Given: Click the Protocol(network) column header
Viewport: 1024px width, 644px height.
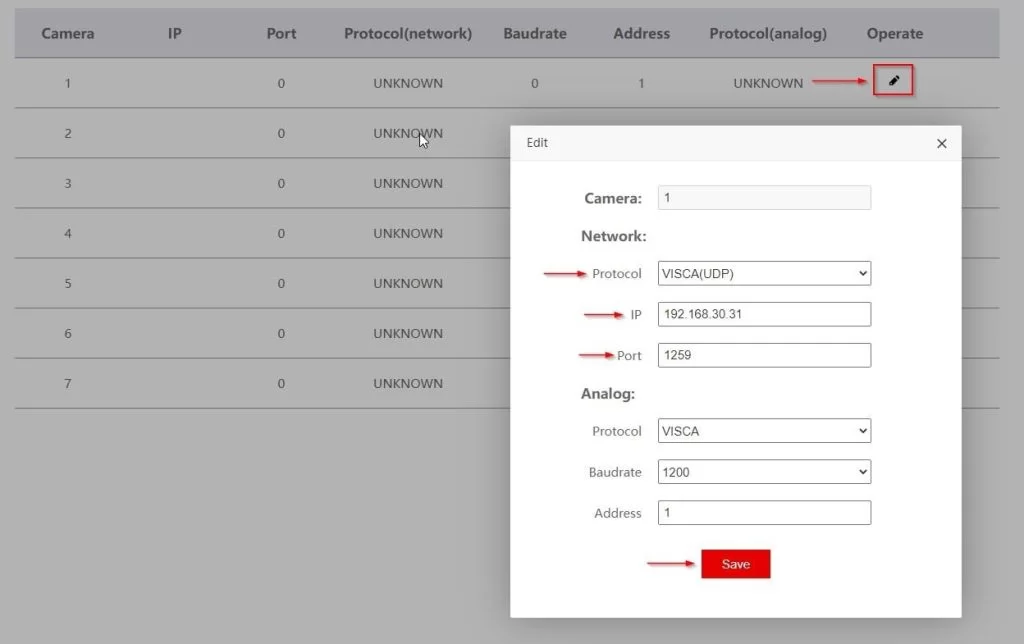Looking at the screenshot, I should click(408, 33).
